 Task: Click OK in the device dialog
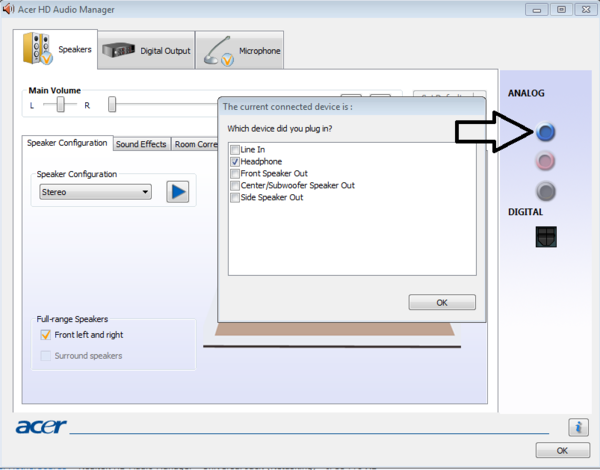click(442, 302)
